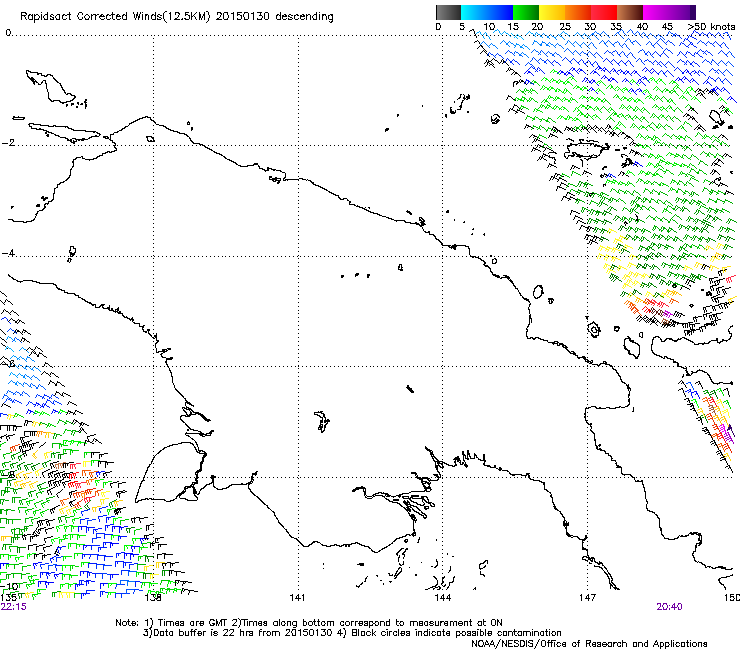Click the '>50 knots' legend label
Image resolution: width=740 pixels, height=650 pixels.
711,27
